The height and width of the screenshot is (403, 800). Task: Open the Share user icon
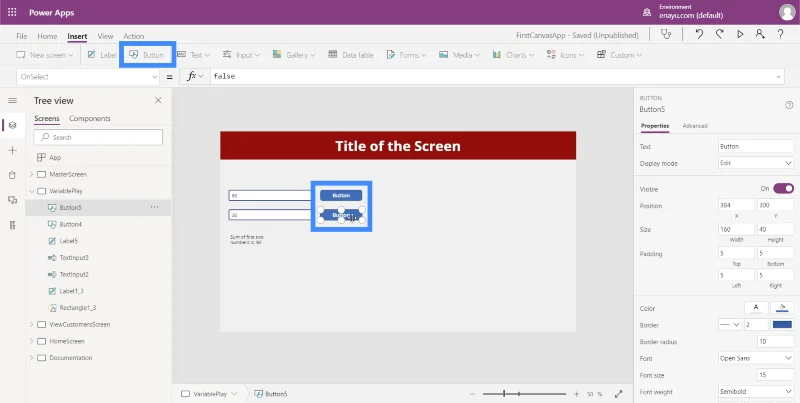[760, 34]
